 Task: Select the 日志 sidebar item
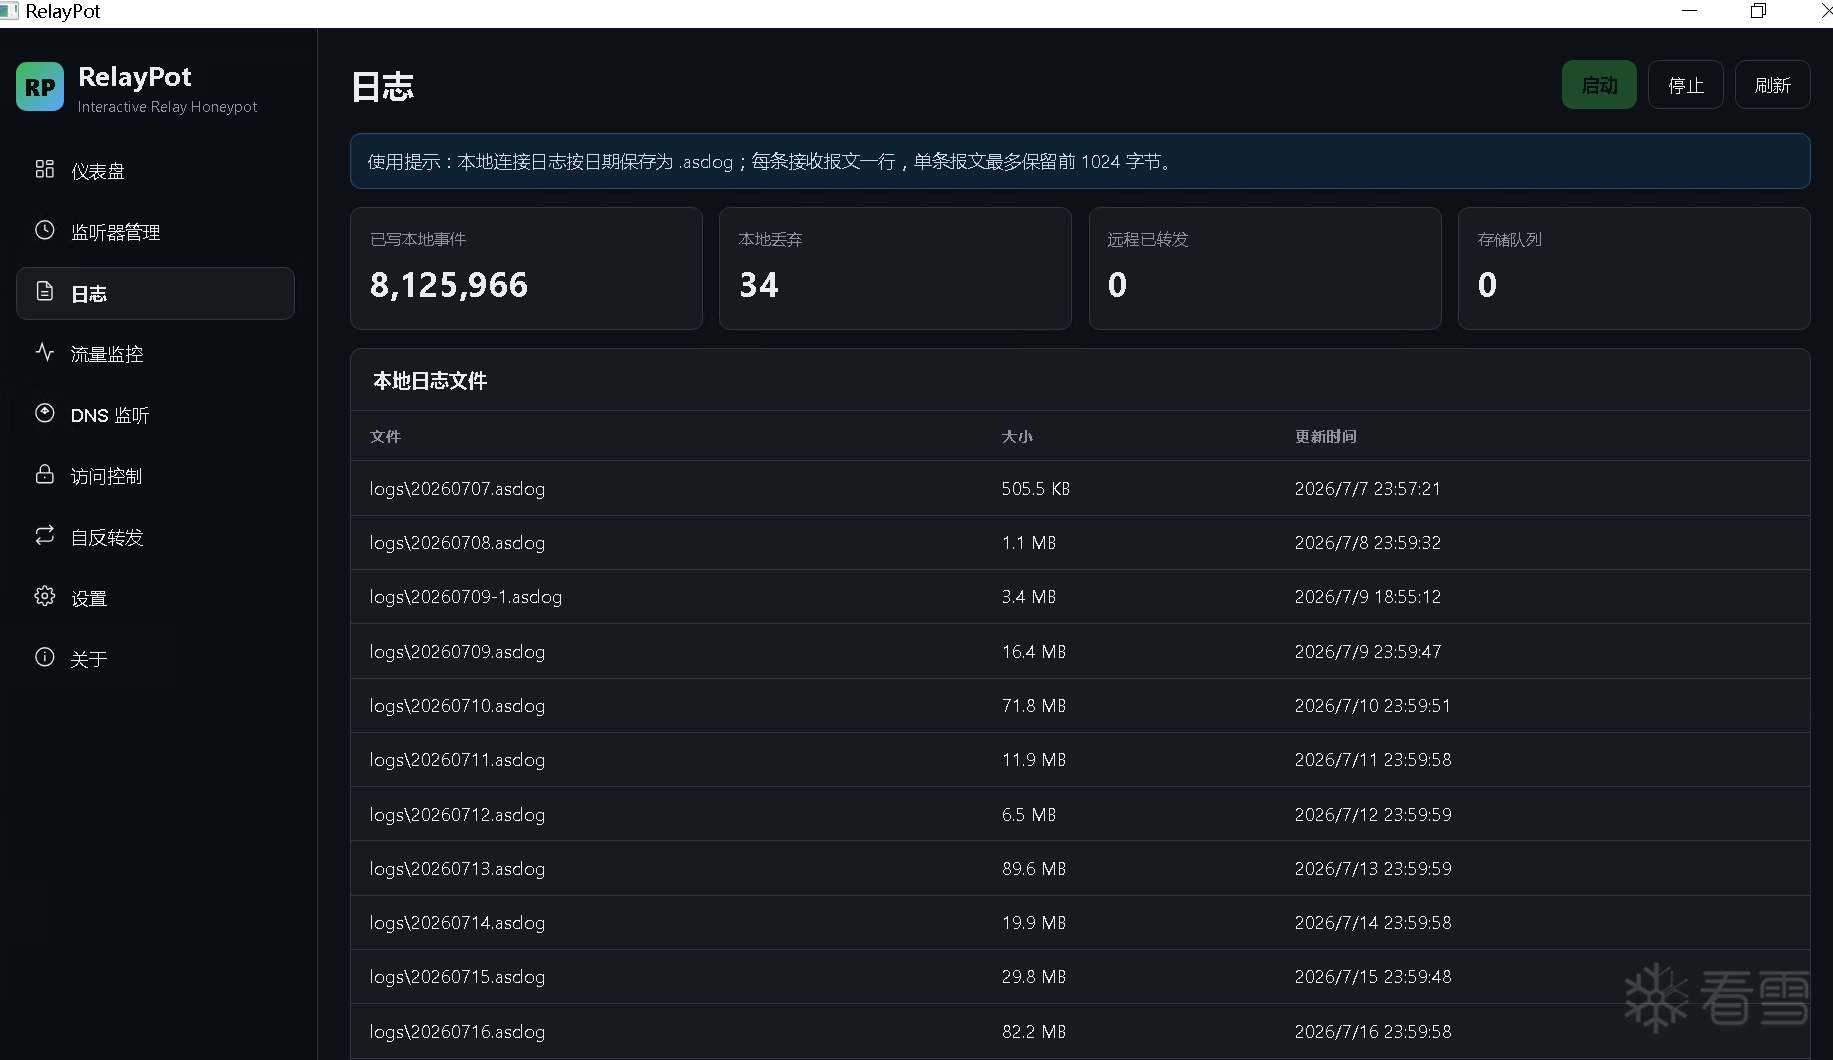tap(155, 293)
